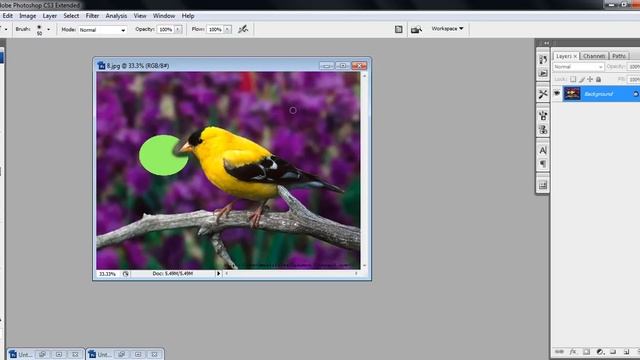
Task: Close the Layers tab with its x
Action: (575, 56)
